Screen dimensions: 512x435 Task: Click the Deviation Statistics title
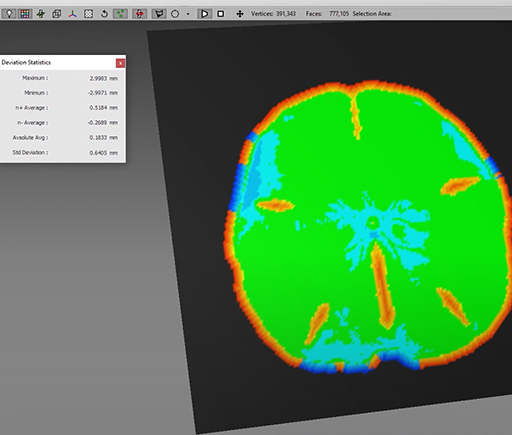(26, 62)
